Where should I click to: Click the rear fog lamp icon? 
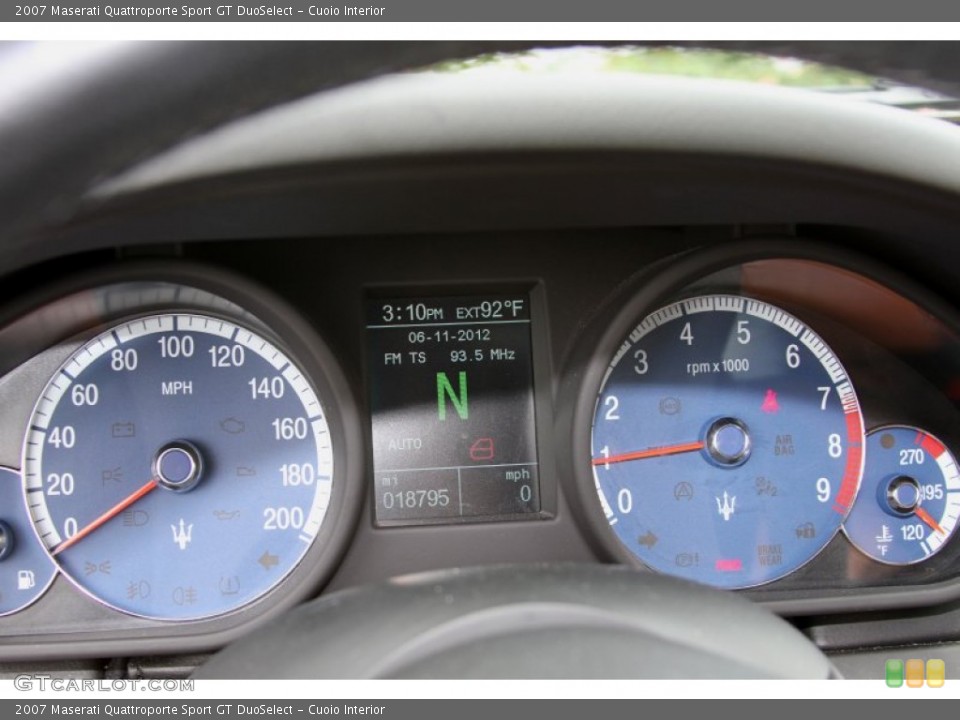(184, 595)
